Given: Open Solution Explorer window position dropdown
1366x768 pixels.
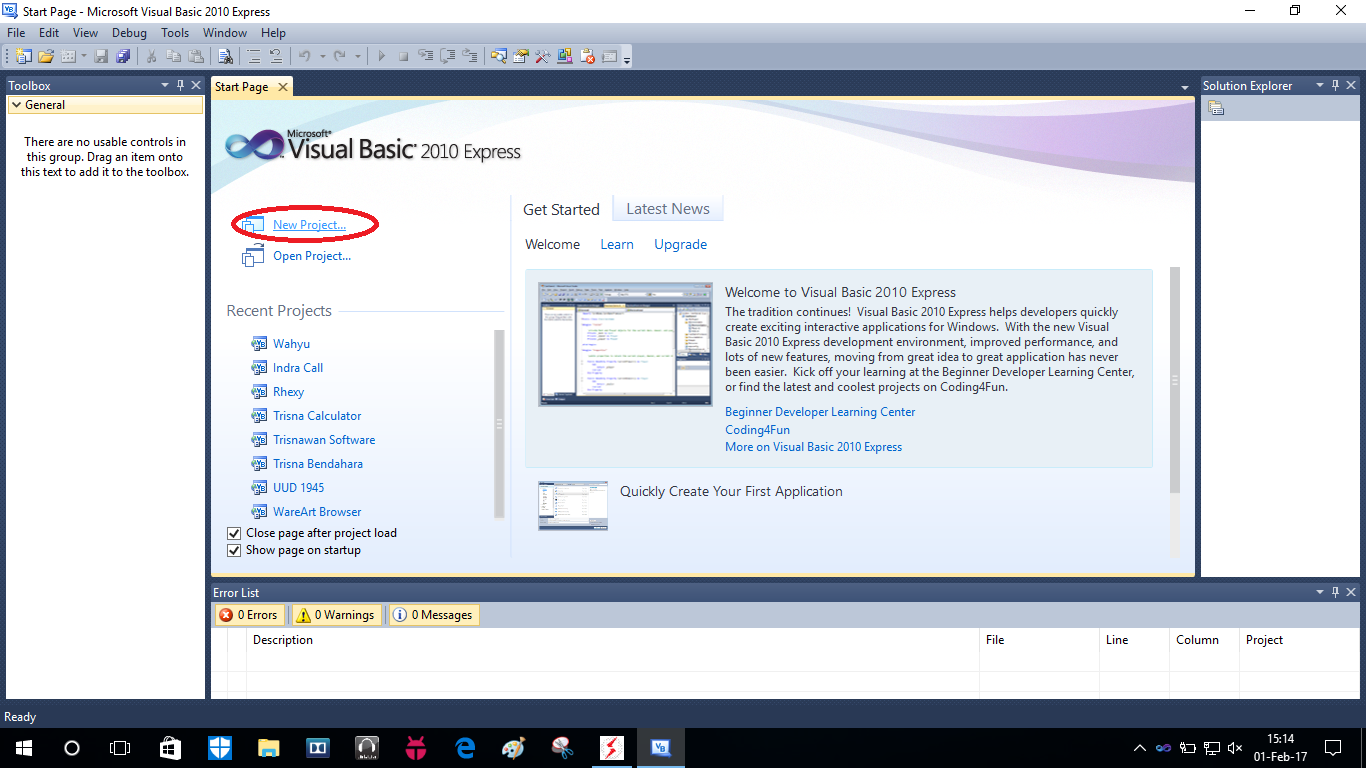Looking at the screenshot, I should [x=1320, y=86].
